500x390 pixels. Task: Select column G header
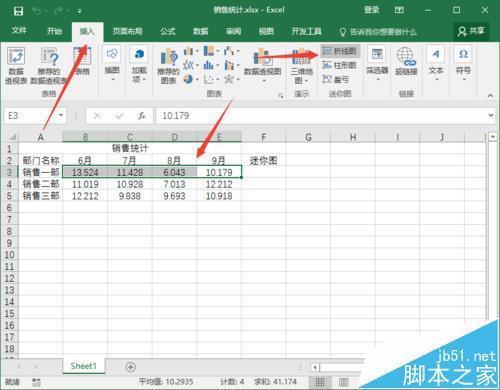point(308,137)
